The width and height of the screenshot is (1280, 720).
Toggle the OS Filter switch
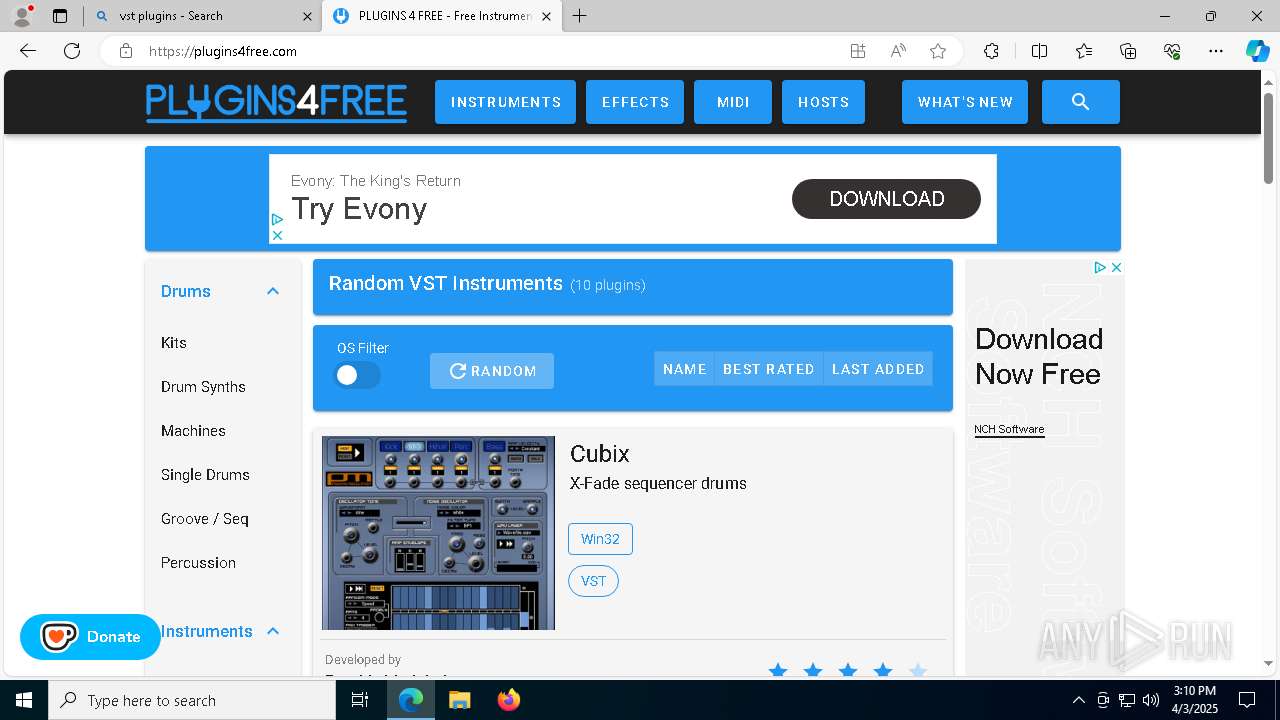click(x=357, y=375)
